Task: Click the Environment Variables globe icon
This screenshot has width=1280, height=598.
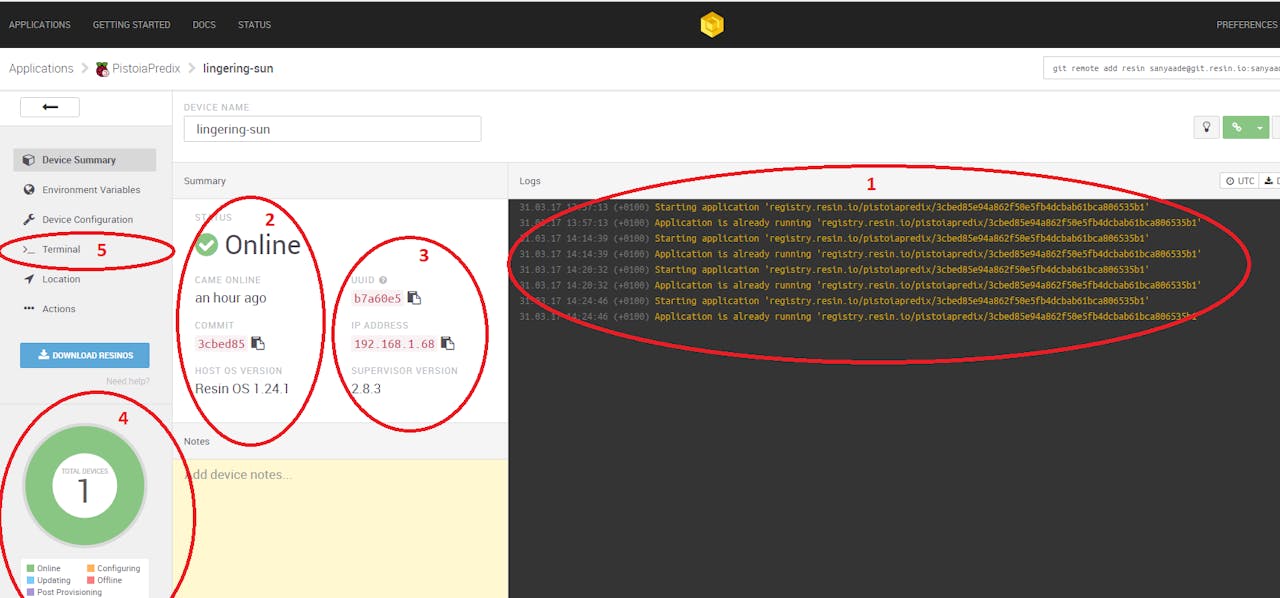Action: pyautogui.click(x=29, y=190)
